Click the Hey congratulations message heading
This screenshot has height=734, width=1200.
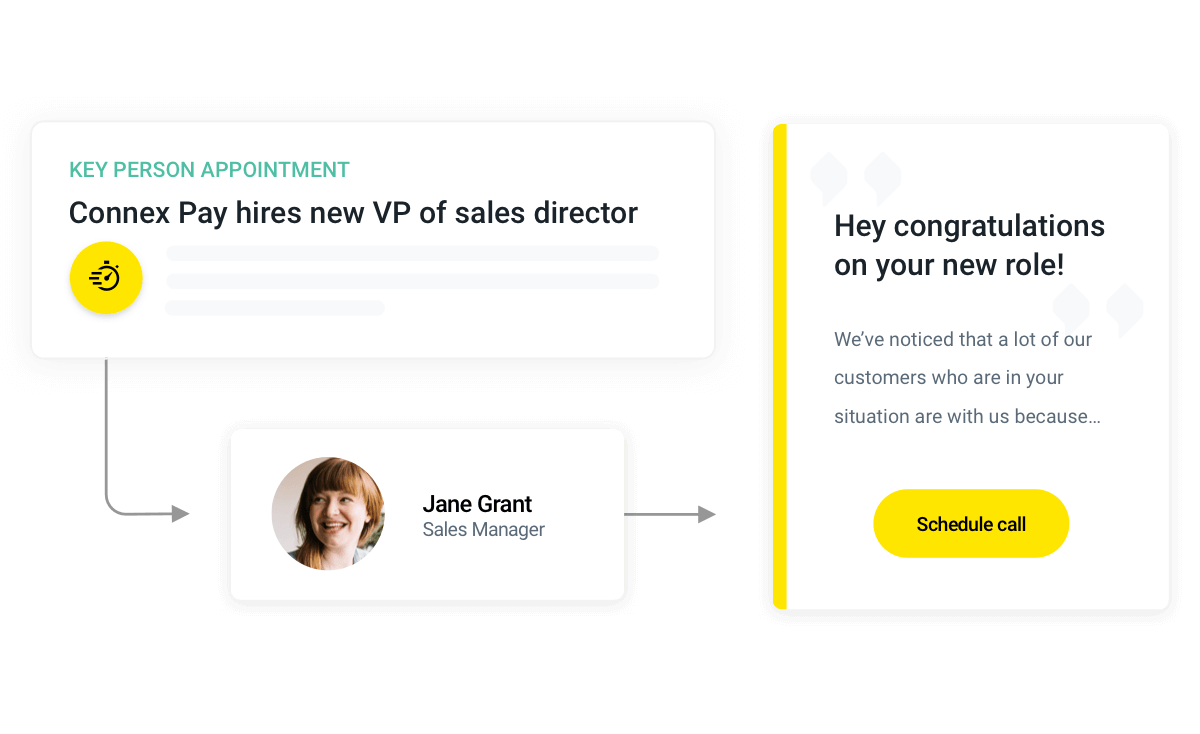[x=969, y=246]
